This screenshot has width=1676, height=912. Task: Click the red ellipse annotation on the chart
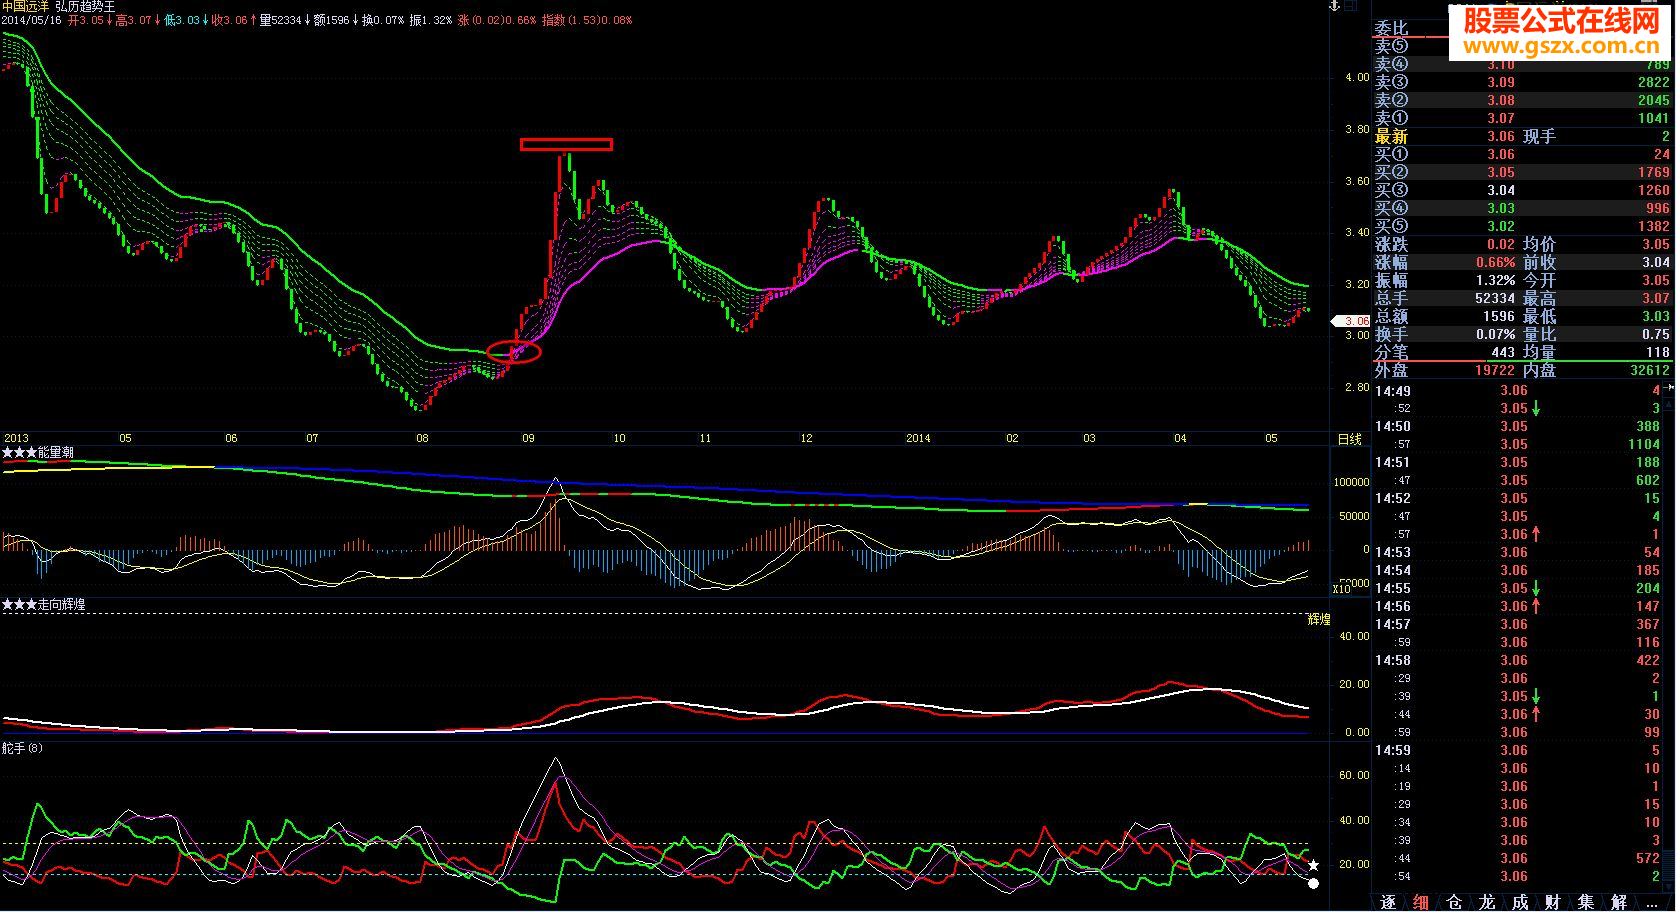[x=513, y=352]
